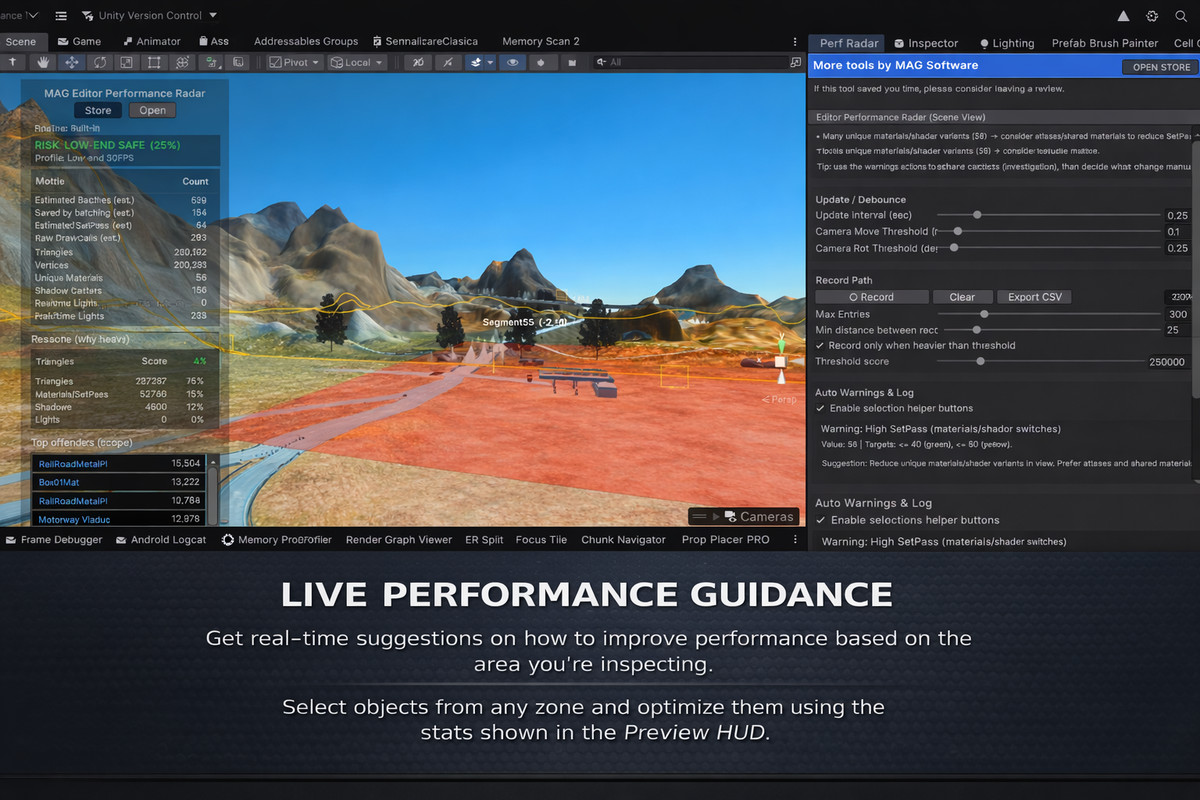The height and width of the screenshot is (800, 1200).
Task: Switch to the Lighting tab
Action: [1006, 44]
